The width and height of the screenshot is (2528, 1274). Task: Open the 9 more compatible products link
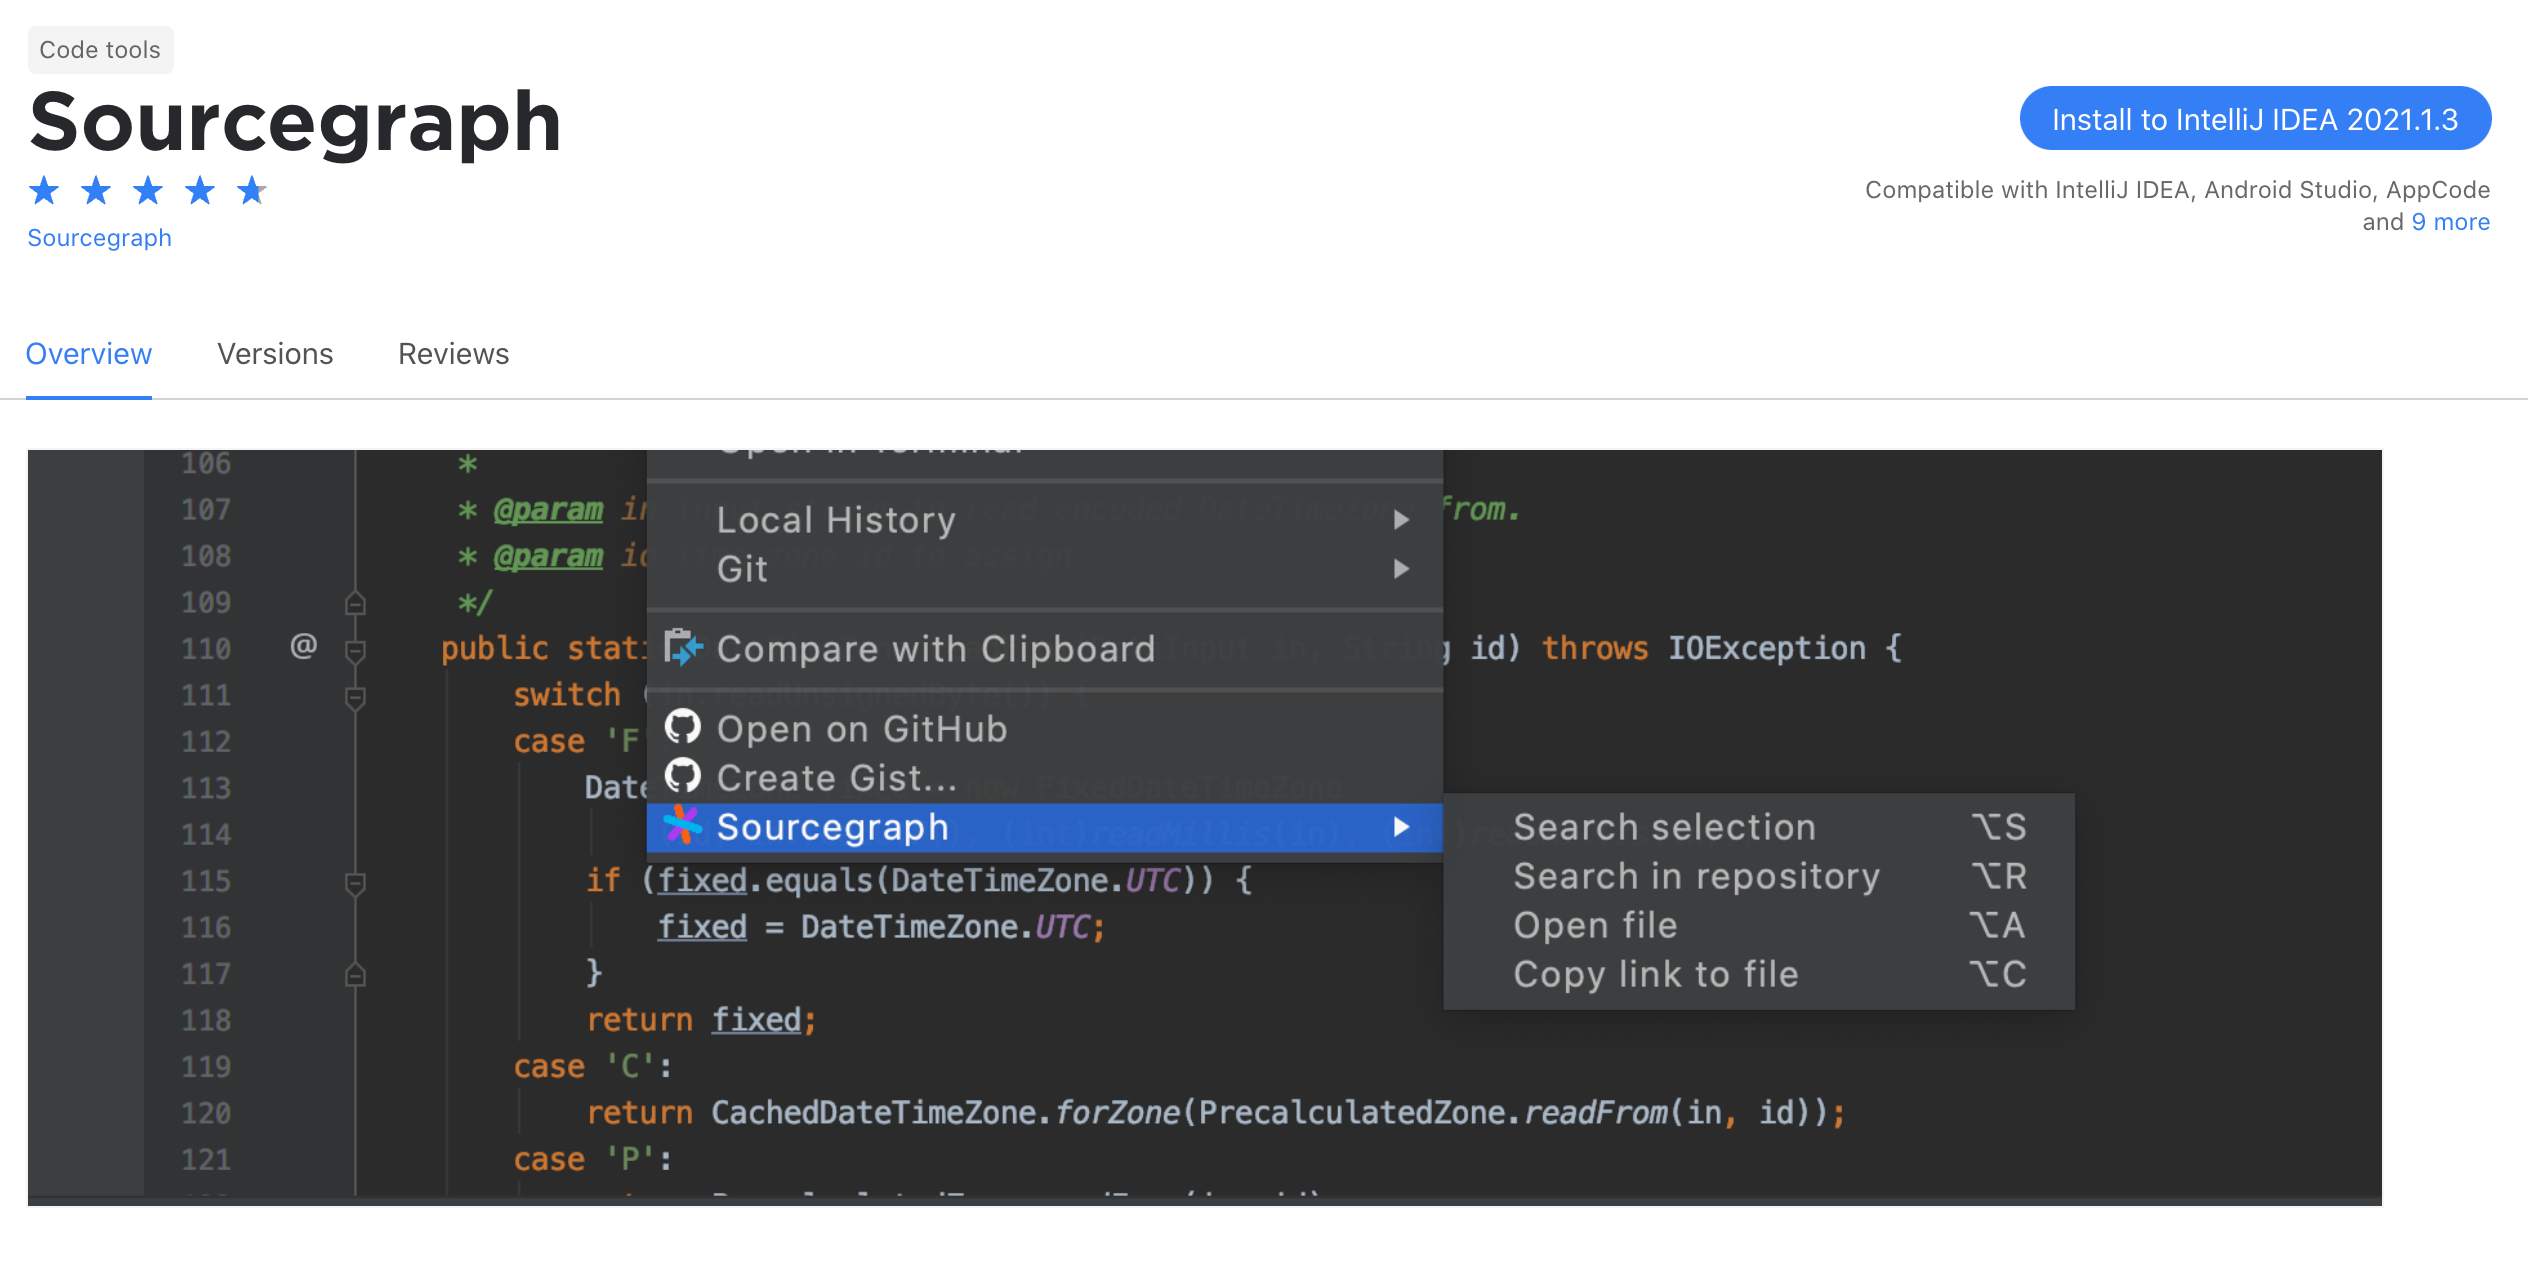point(2450,222)
